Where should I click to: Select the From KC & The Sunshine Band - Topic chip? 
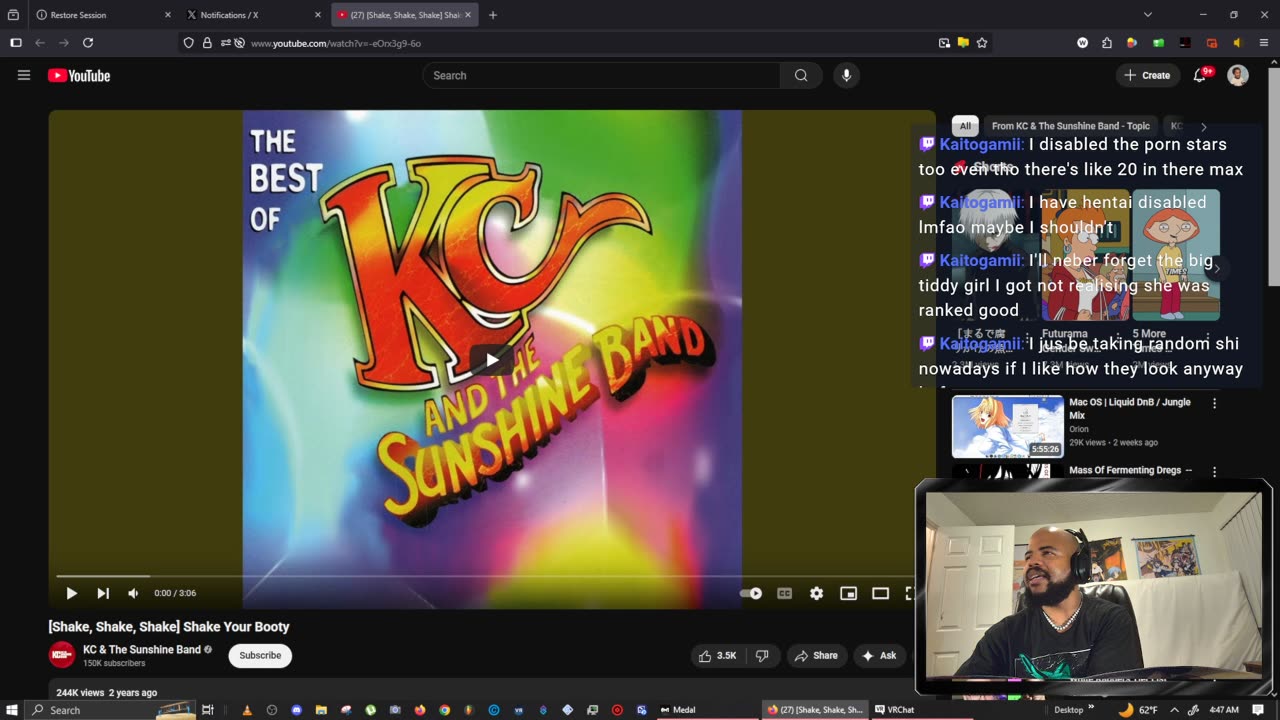pos(1071,126)
